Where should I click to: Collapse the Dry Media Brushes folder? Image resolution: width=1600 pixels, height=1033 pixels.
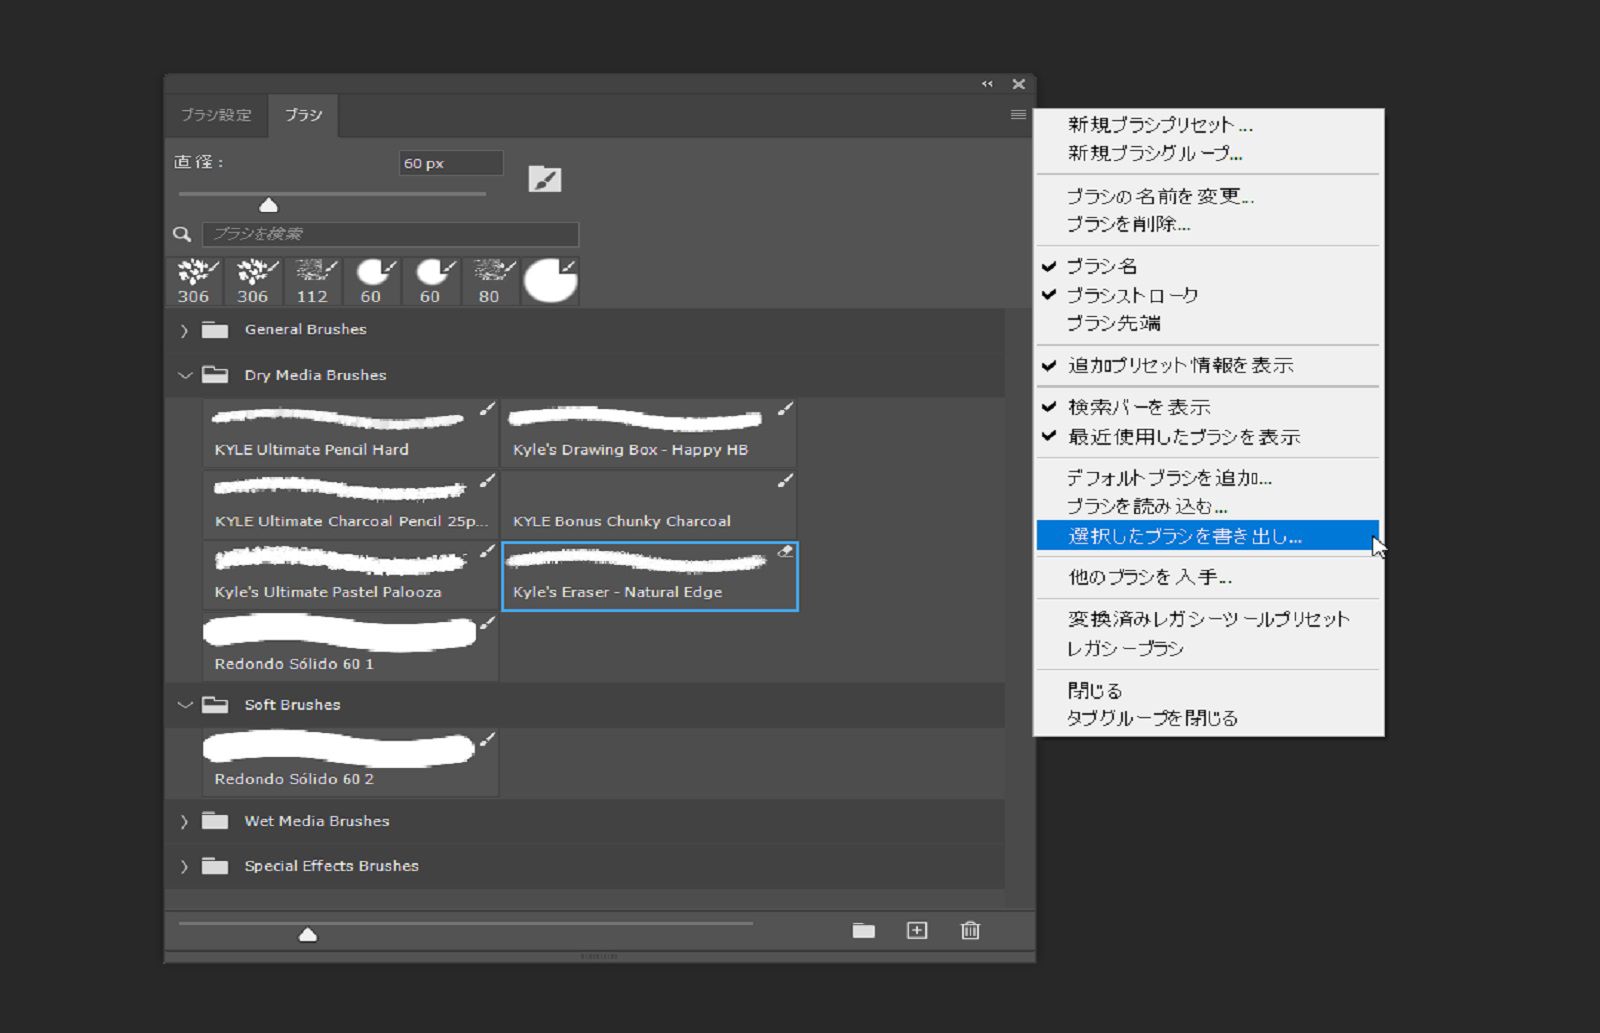[x=184, y=375]
